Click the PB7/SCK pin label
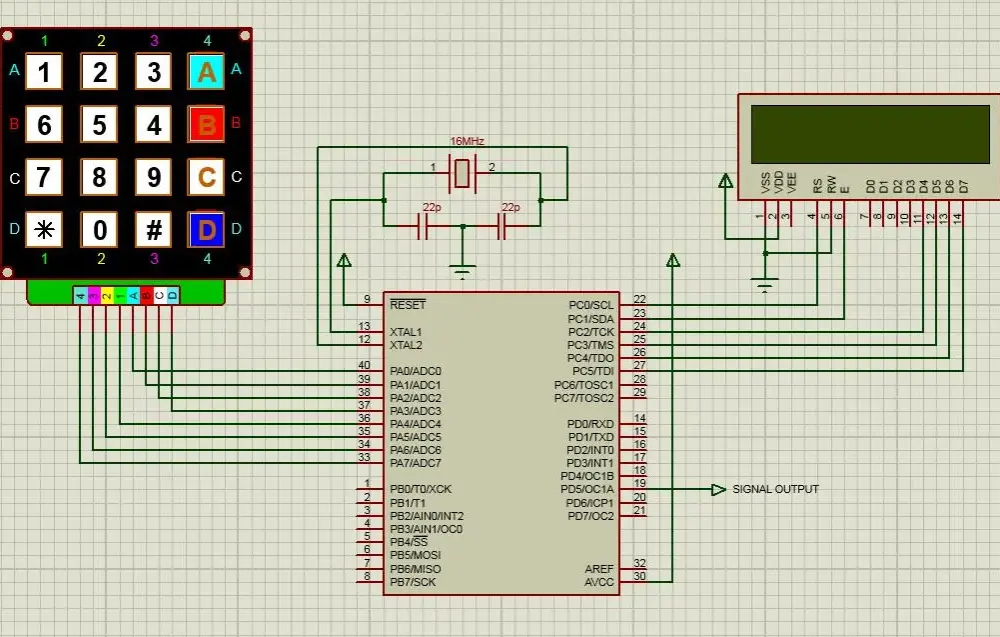Viewport: 1000px width, 637px height. pyautogui.click(x=413, y=582)
